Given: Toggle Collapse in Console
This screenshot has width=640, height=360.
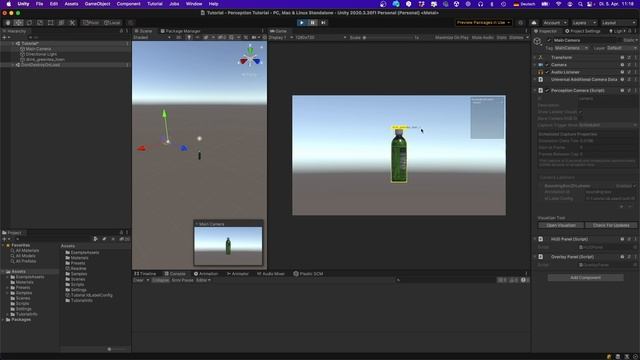Looking at the screenshot, I should tap(160, 280).
